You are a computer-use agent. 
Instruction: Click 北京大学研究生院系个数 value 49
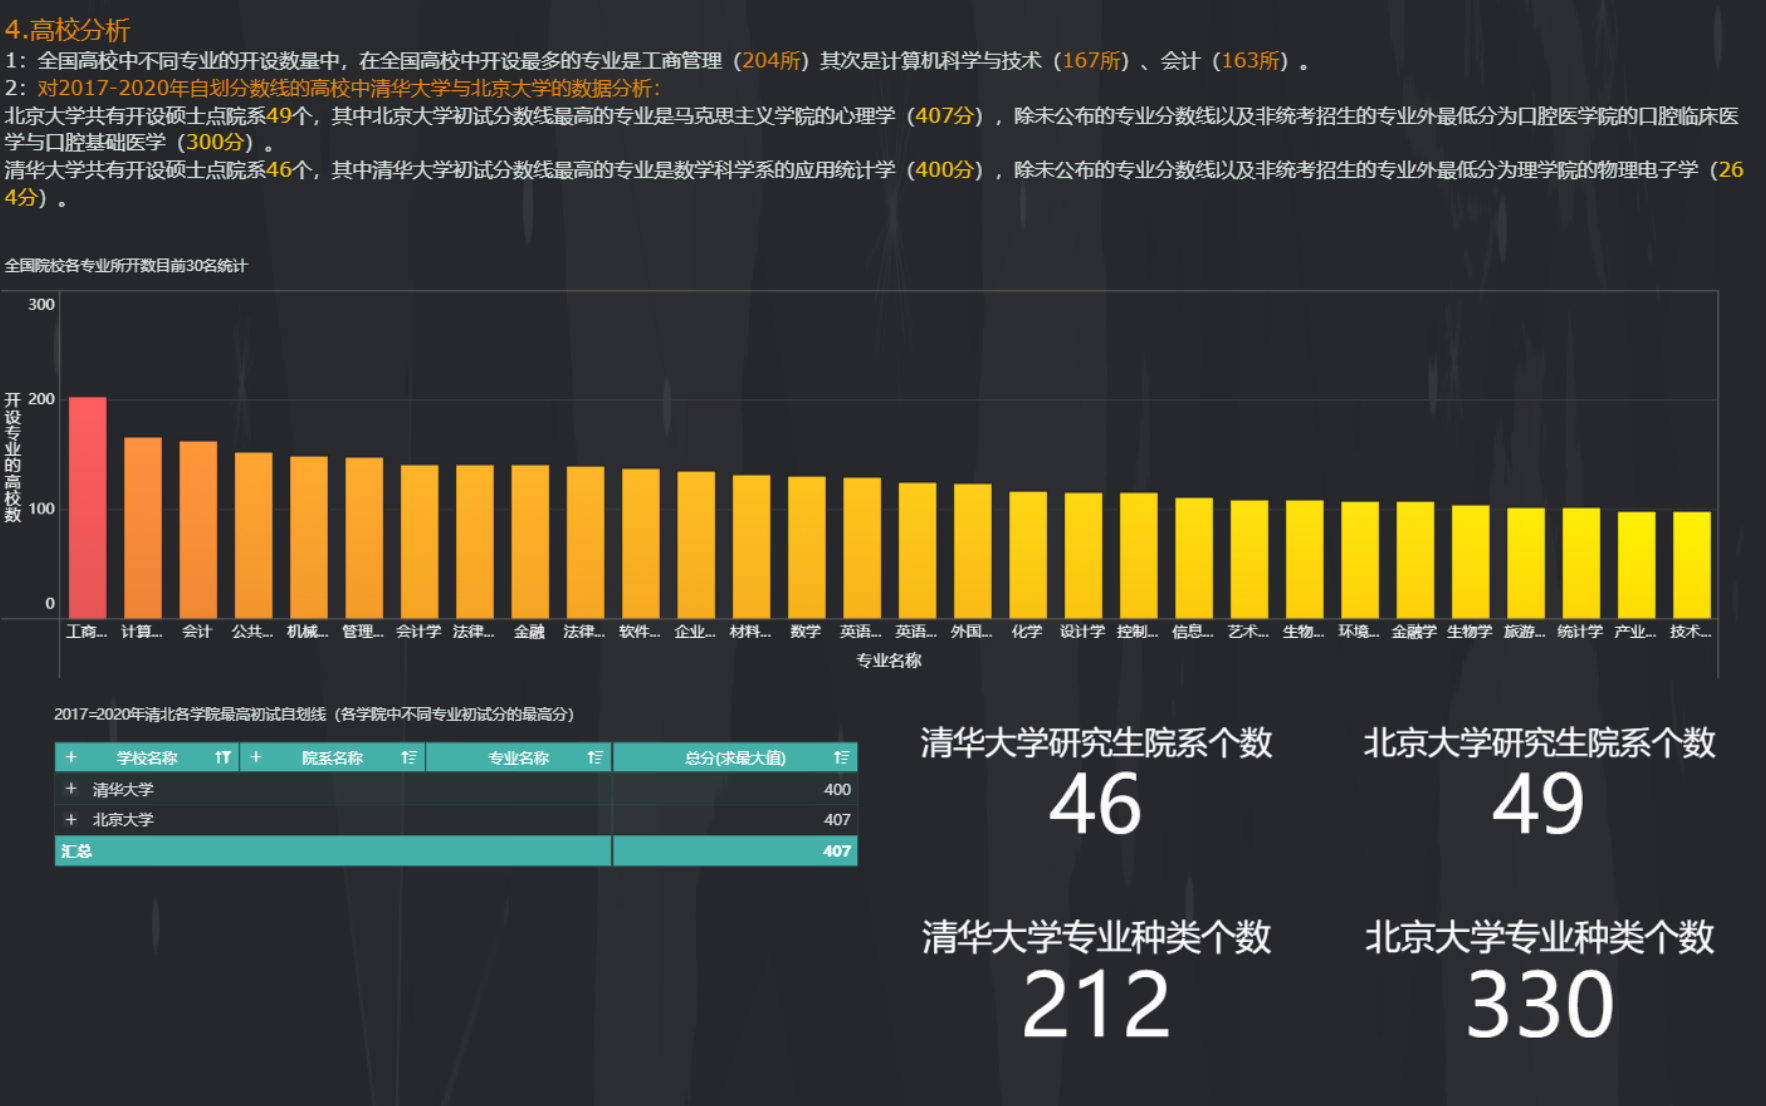(x=1538, y=805)
